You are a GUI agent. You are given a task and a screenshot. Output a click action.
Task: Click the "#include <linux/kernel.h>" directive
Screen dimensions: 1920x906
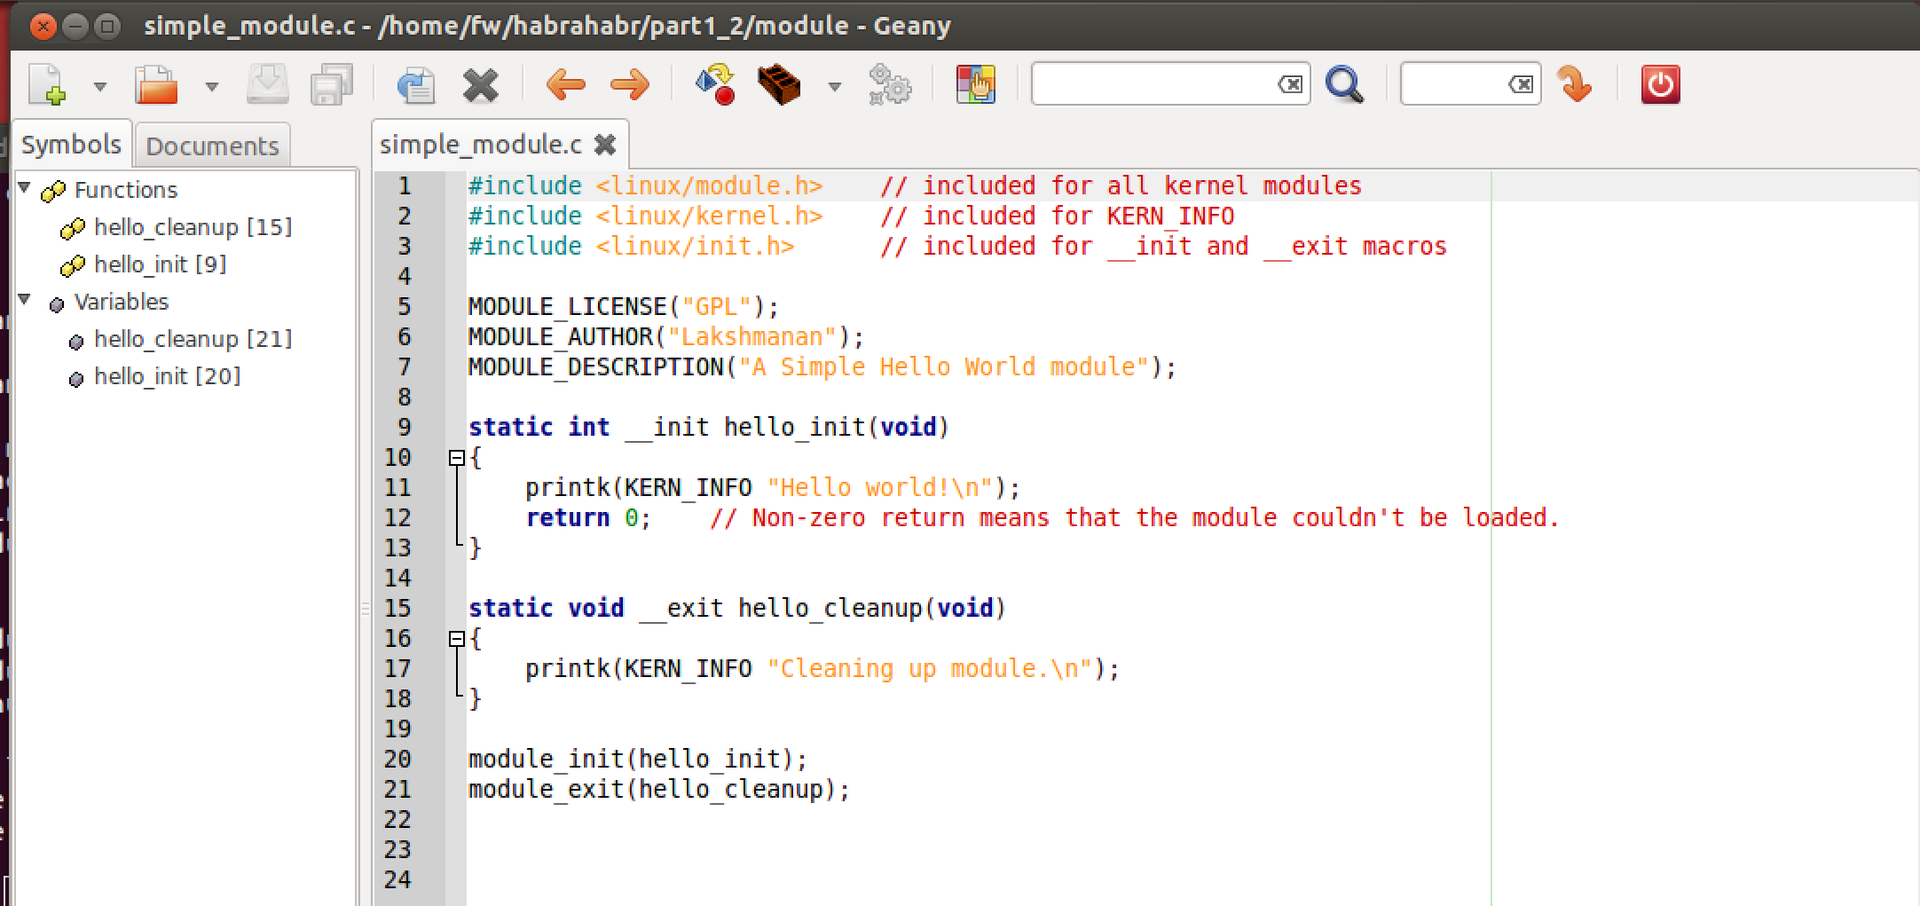(x=645, y=216)
